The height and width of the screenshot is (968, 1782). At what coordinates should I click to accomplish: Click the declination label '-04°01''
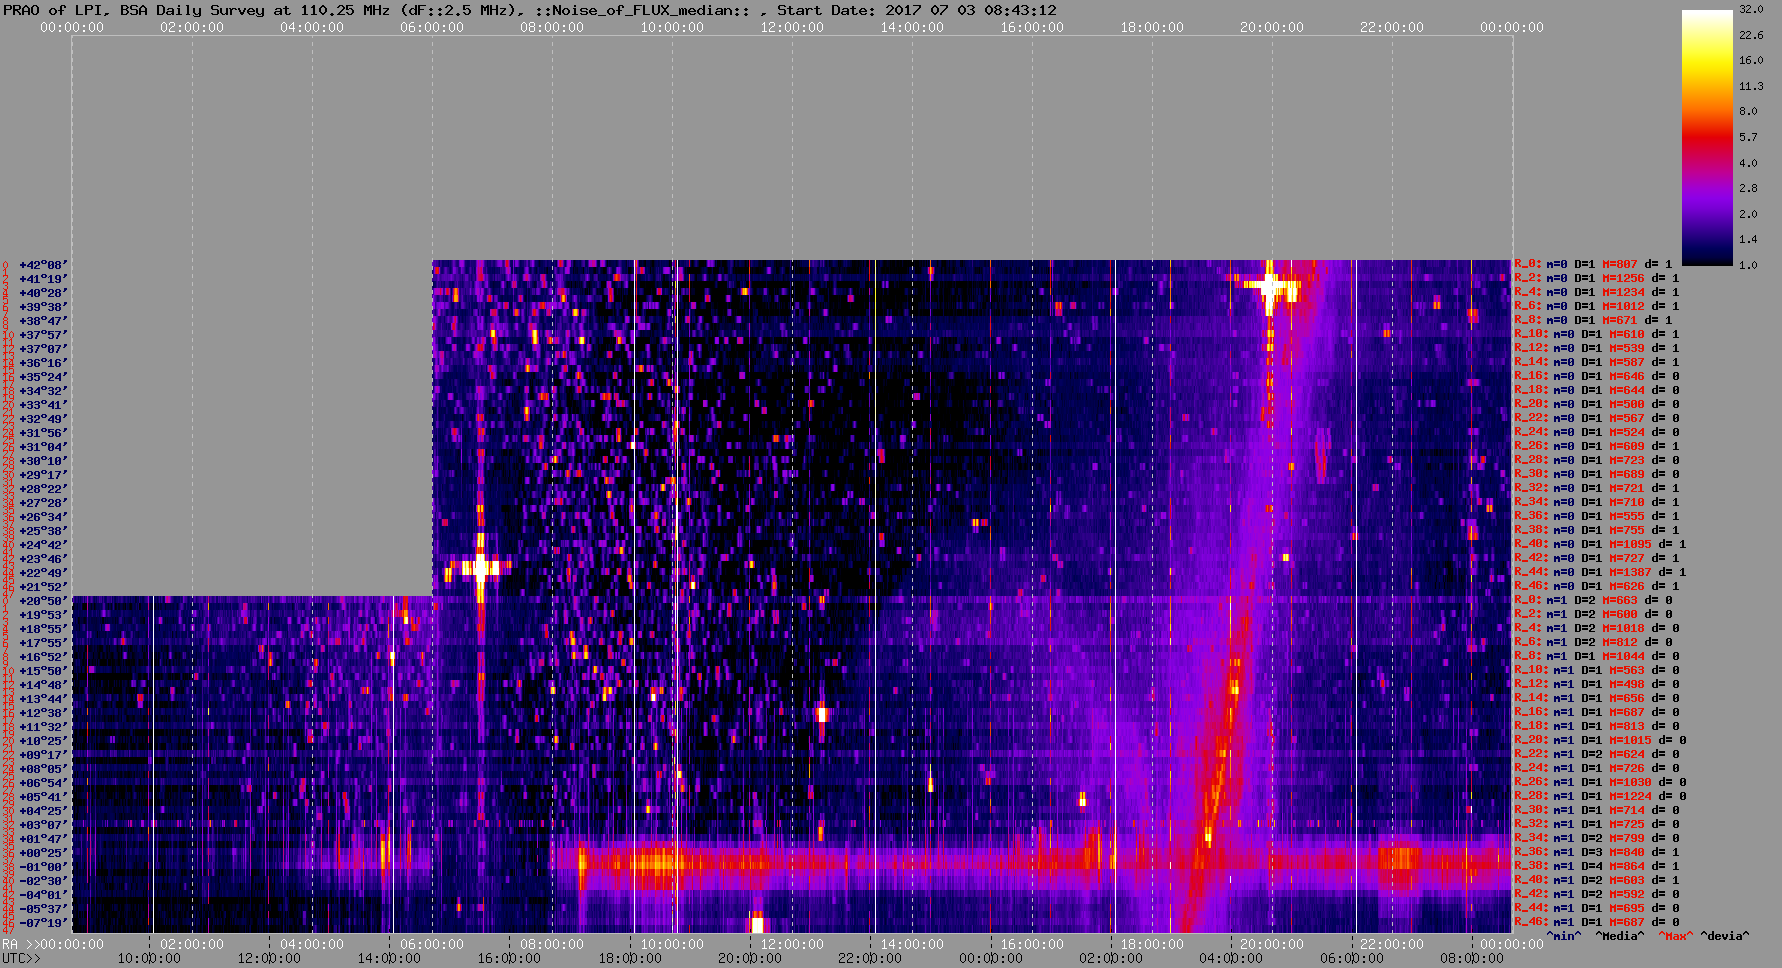43,895
